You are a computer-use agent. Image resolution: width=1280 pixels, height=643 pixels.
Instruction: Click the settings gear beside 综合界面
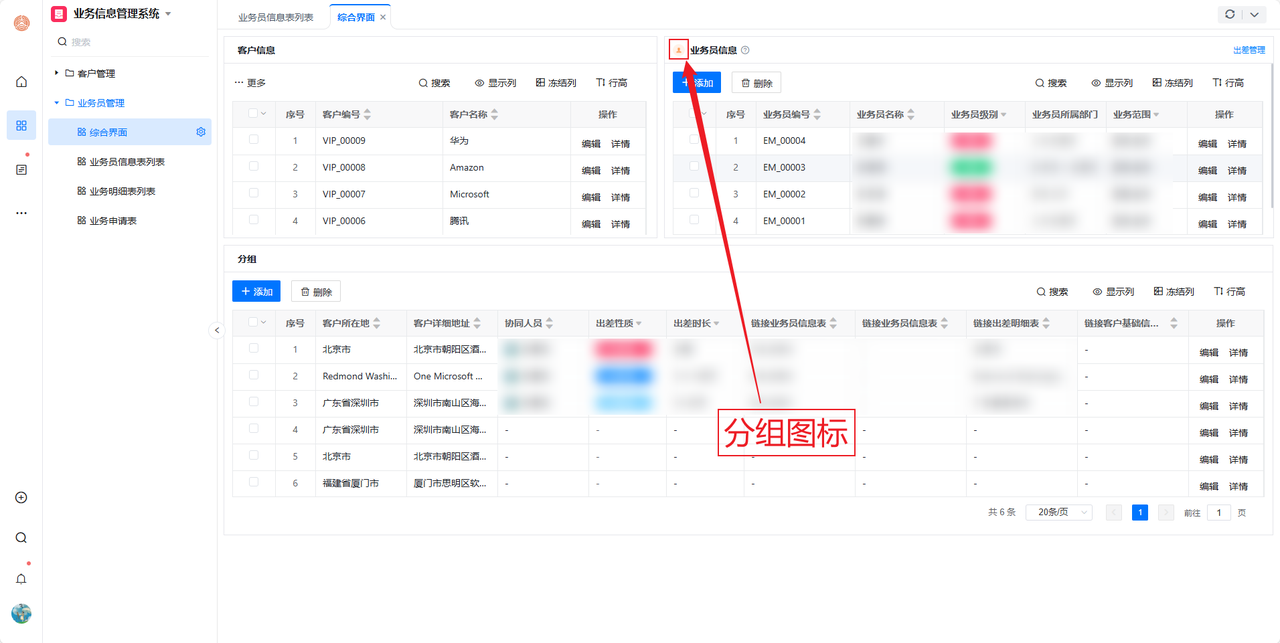[x=201, y=132]
